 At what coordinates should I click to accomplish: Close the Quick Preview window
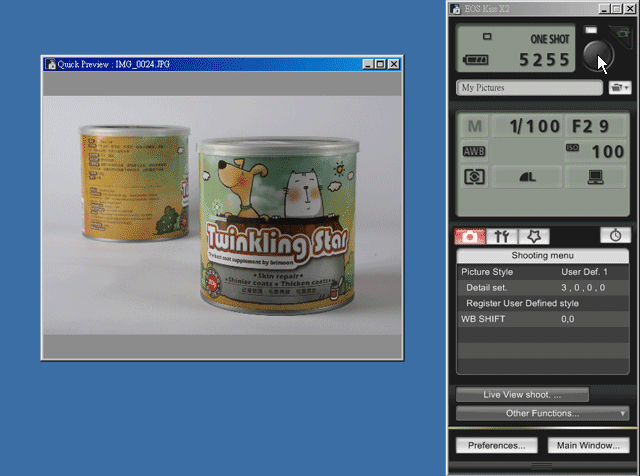[x=393, y=64]
